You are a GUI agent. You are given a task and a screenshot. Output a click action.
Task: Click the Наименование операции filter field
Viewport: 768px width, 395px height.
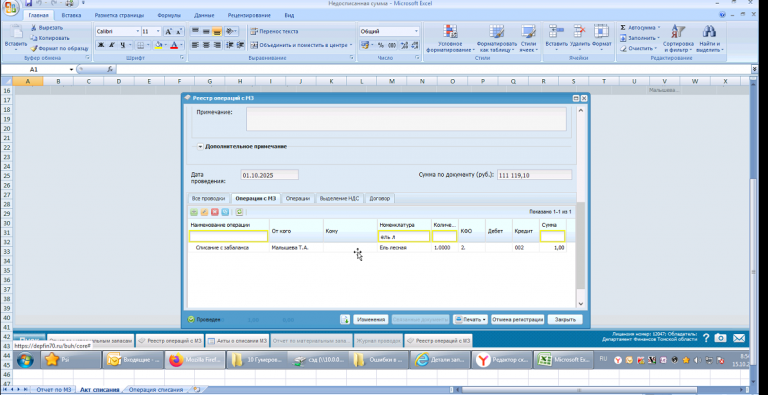click(229, 236)
